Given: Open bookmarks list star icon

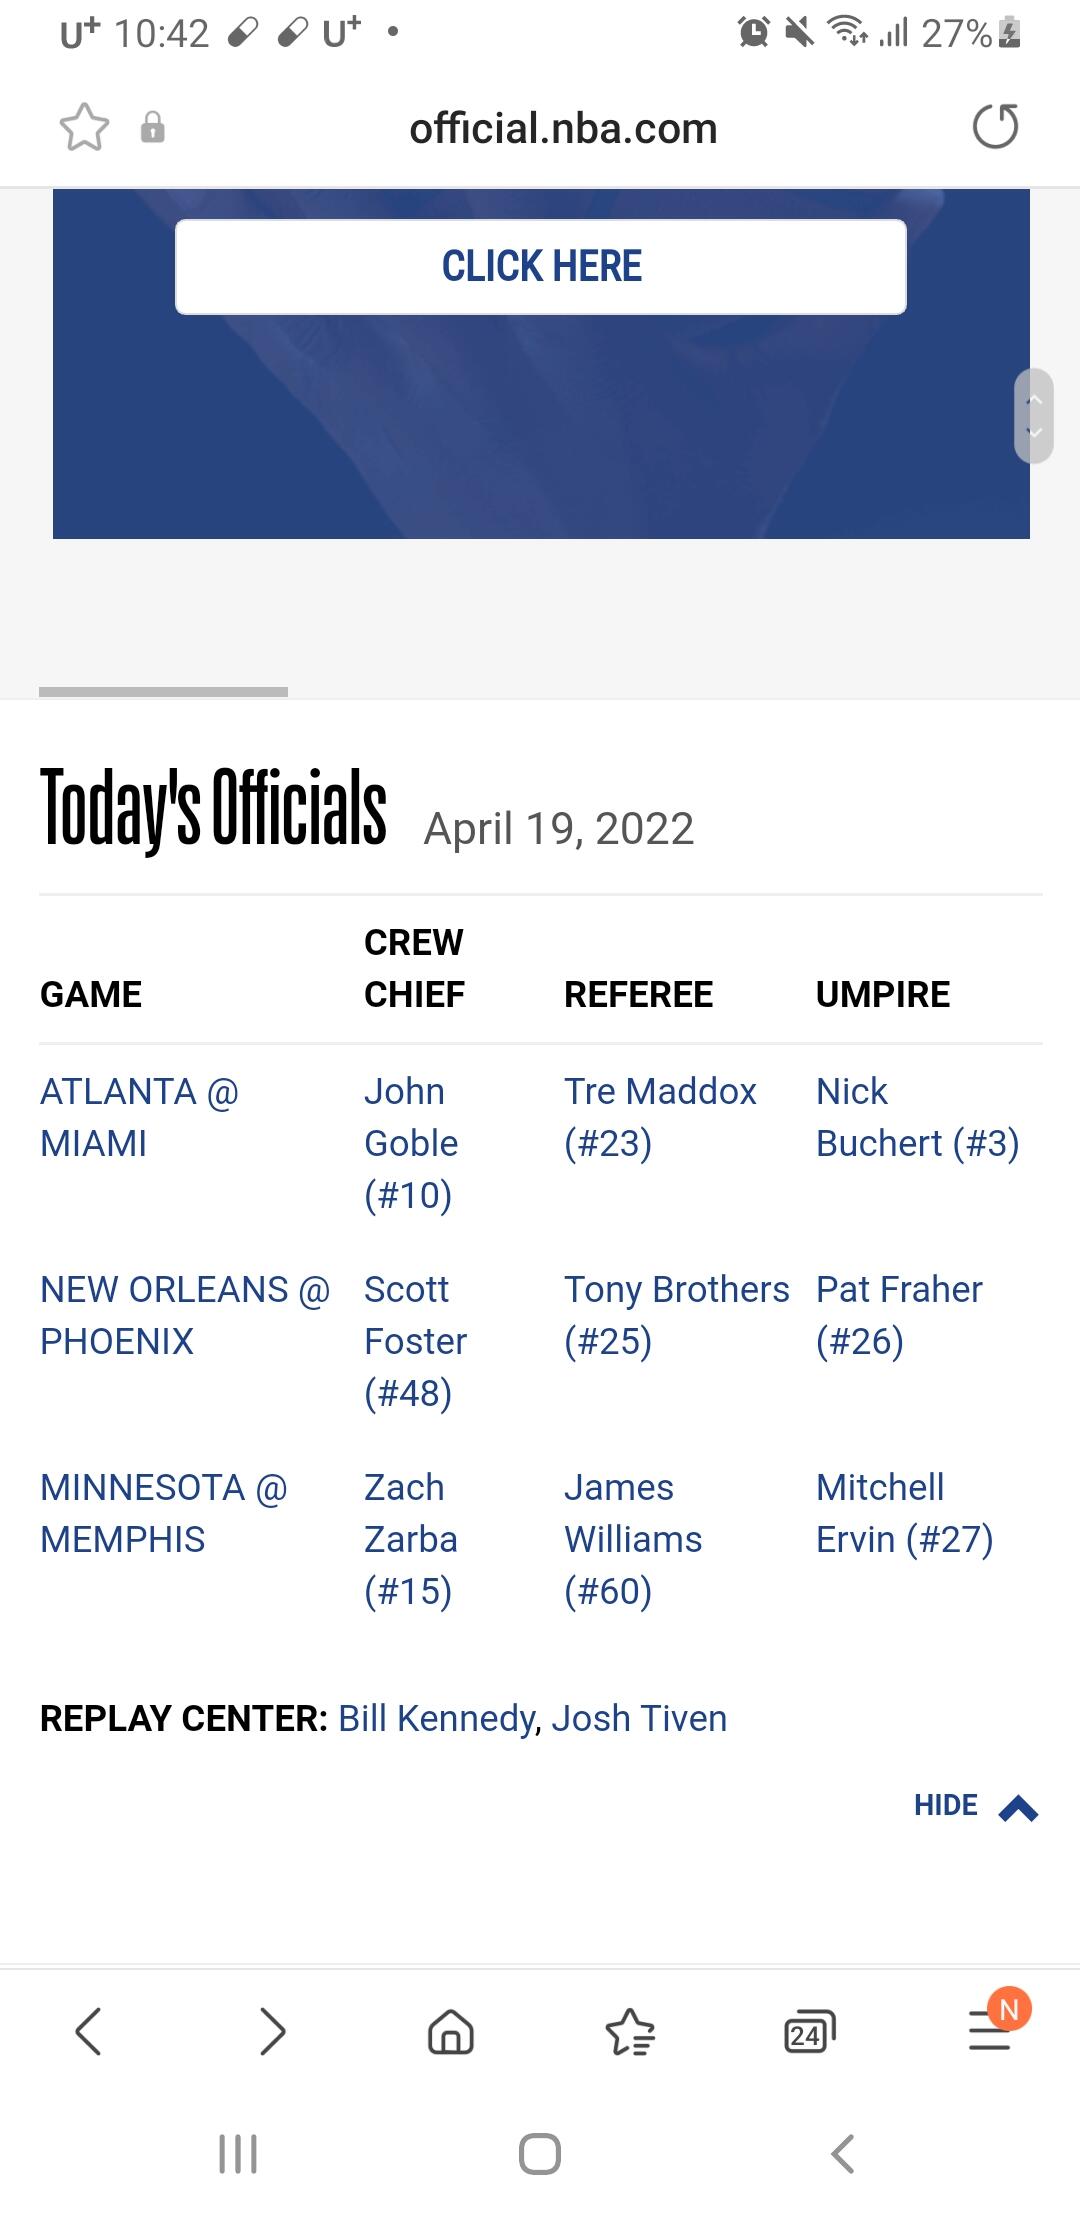Looking at the screenshot, I should pyautogui.click(x=630, y=2032).
